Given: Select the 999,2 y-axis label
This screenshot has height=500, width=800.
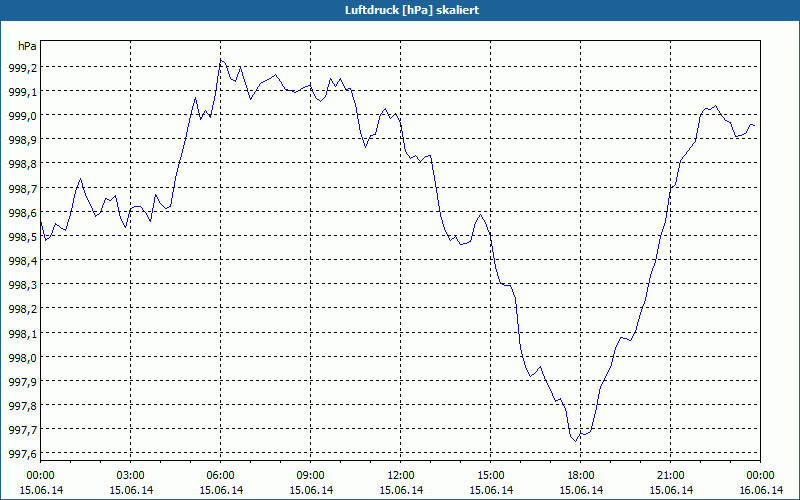Looking at the screenshot, I should pos(22,67).
